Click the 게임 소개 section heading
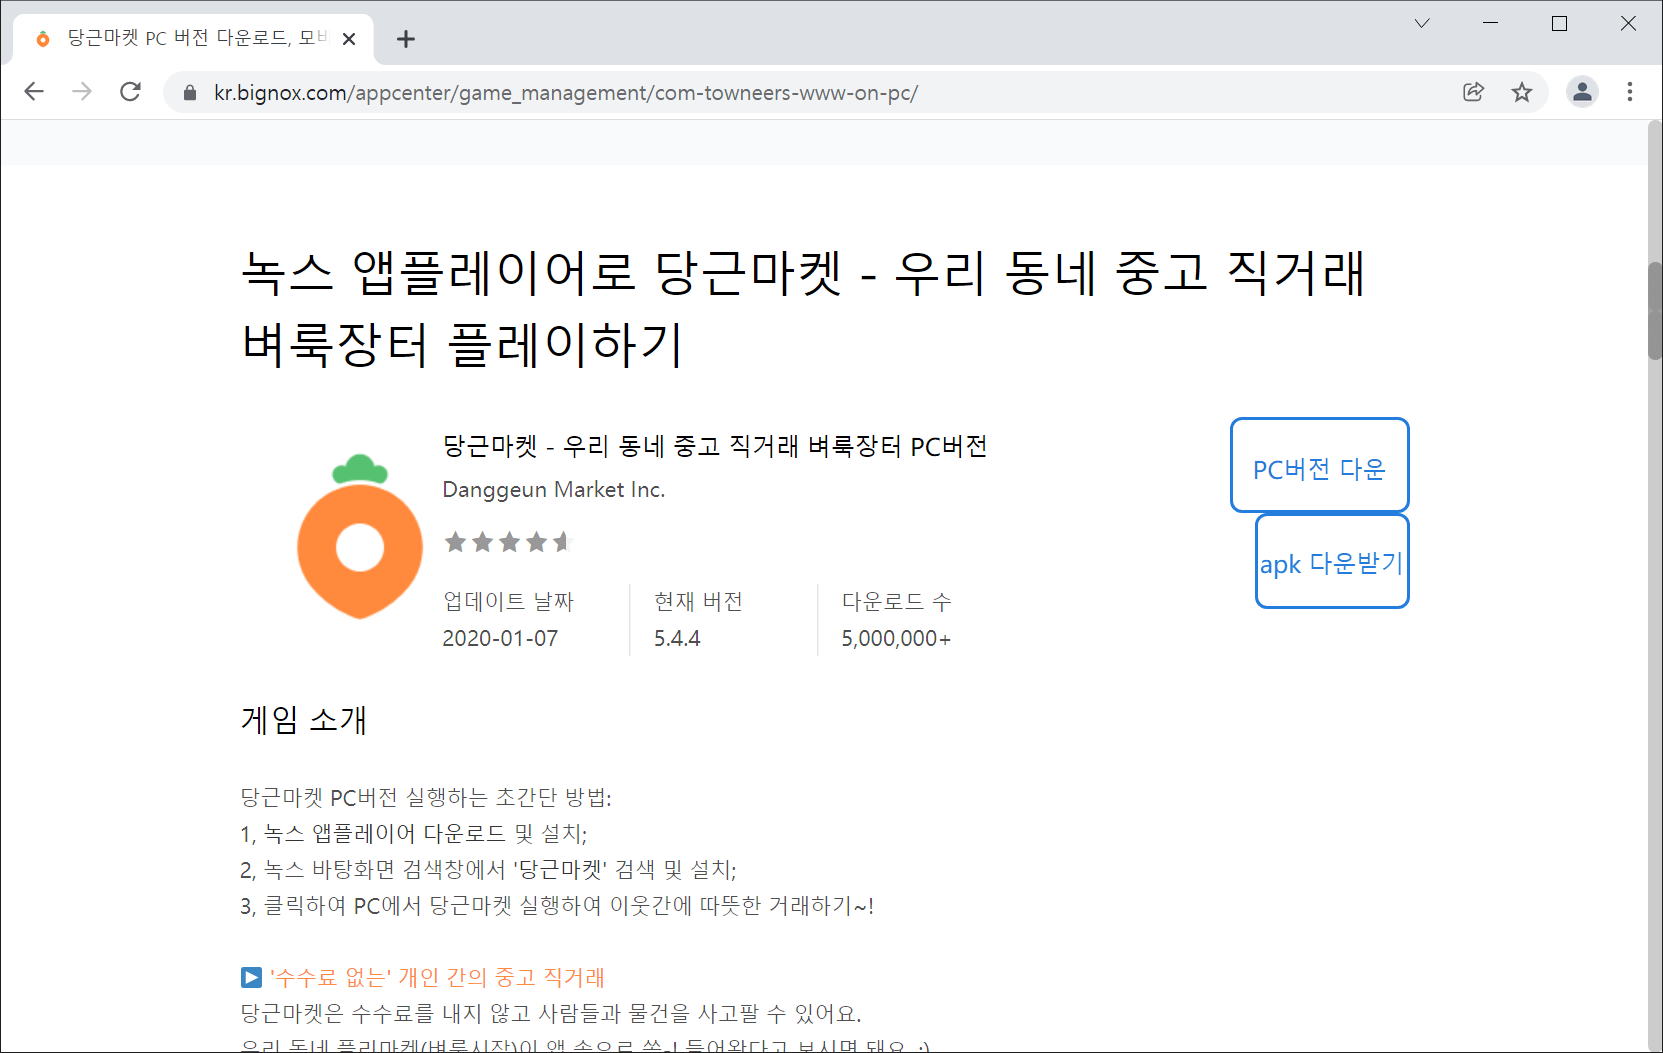 (x=304, y=720)
